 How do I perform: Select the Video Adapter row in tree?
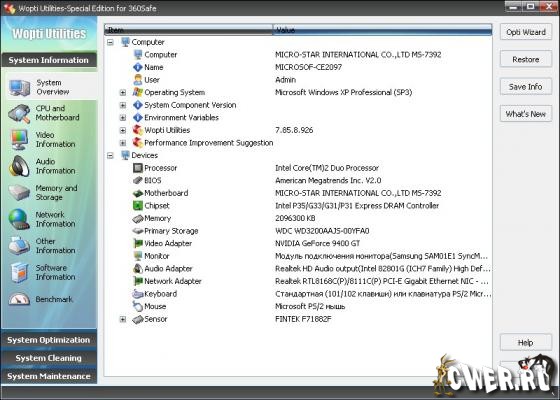pos(298,244)
